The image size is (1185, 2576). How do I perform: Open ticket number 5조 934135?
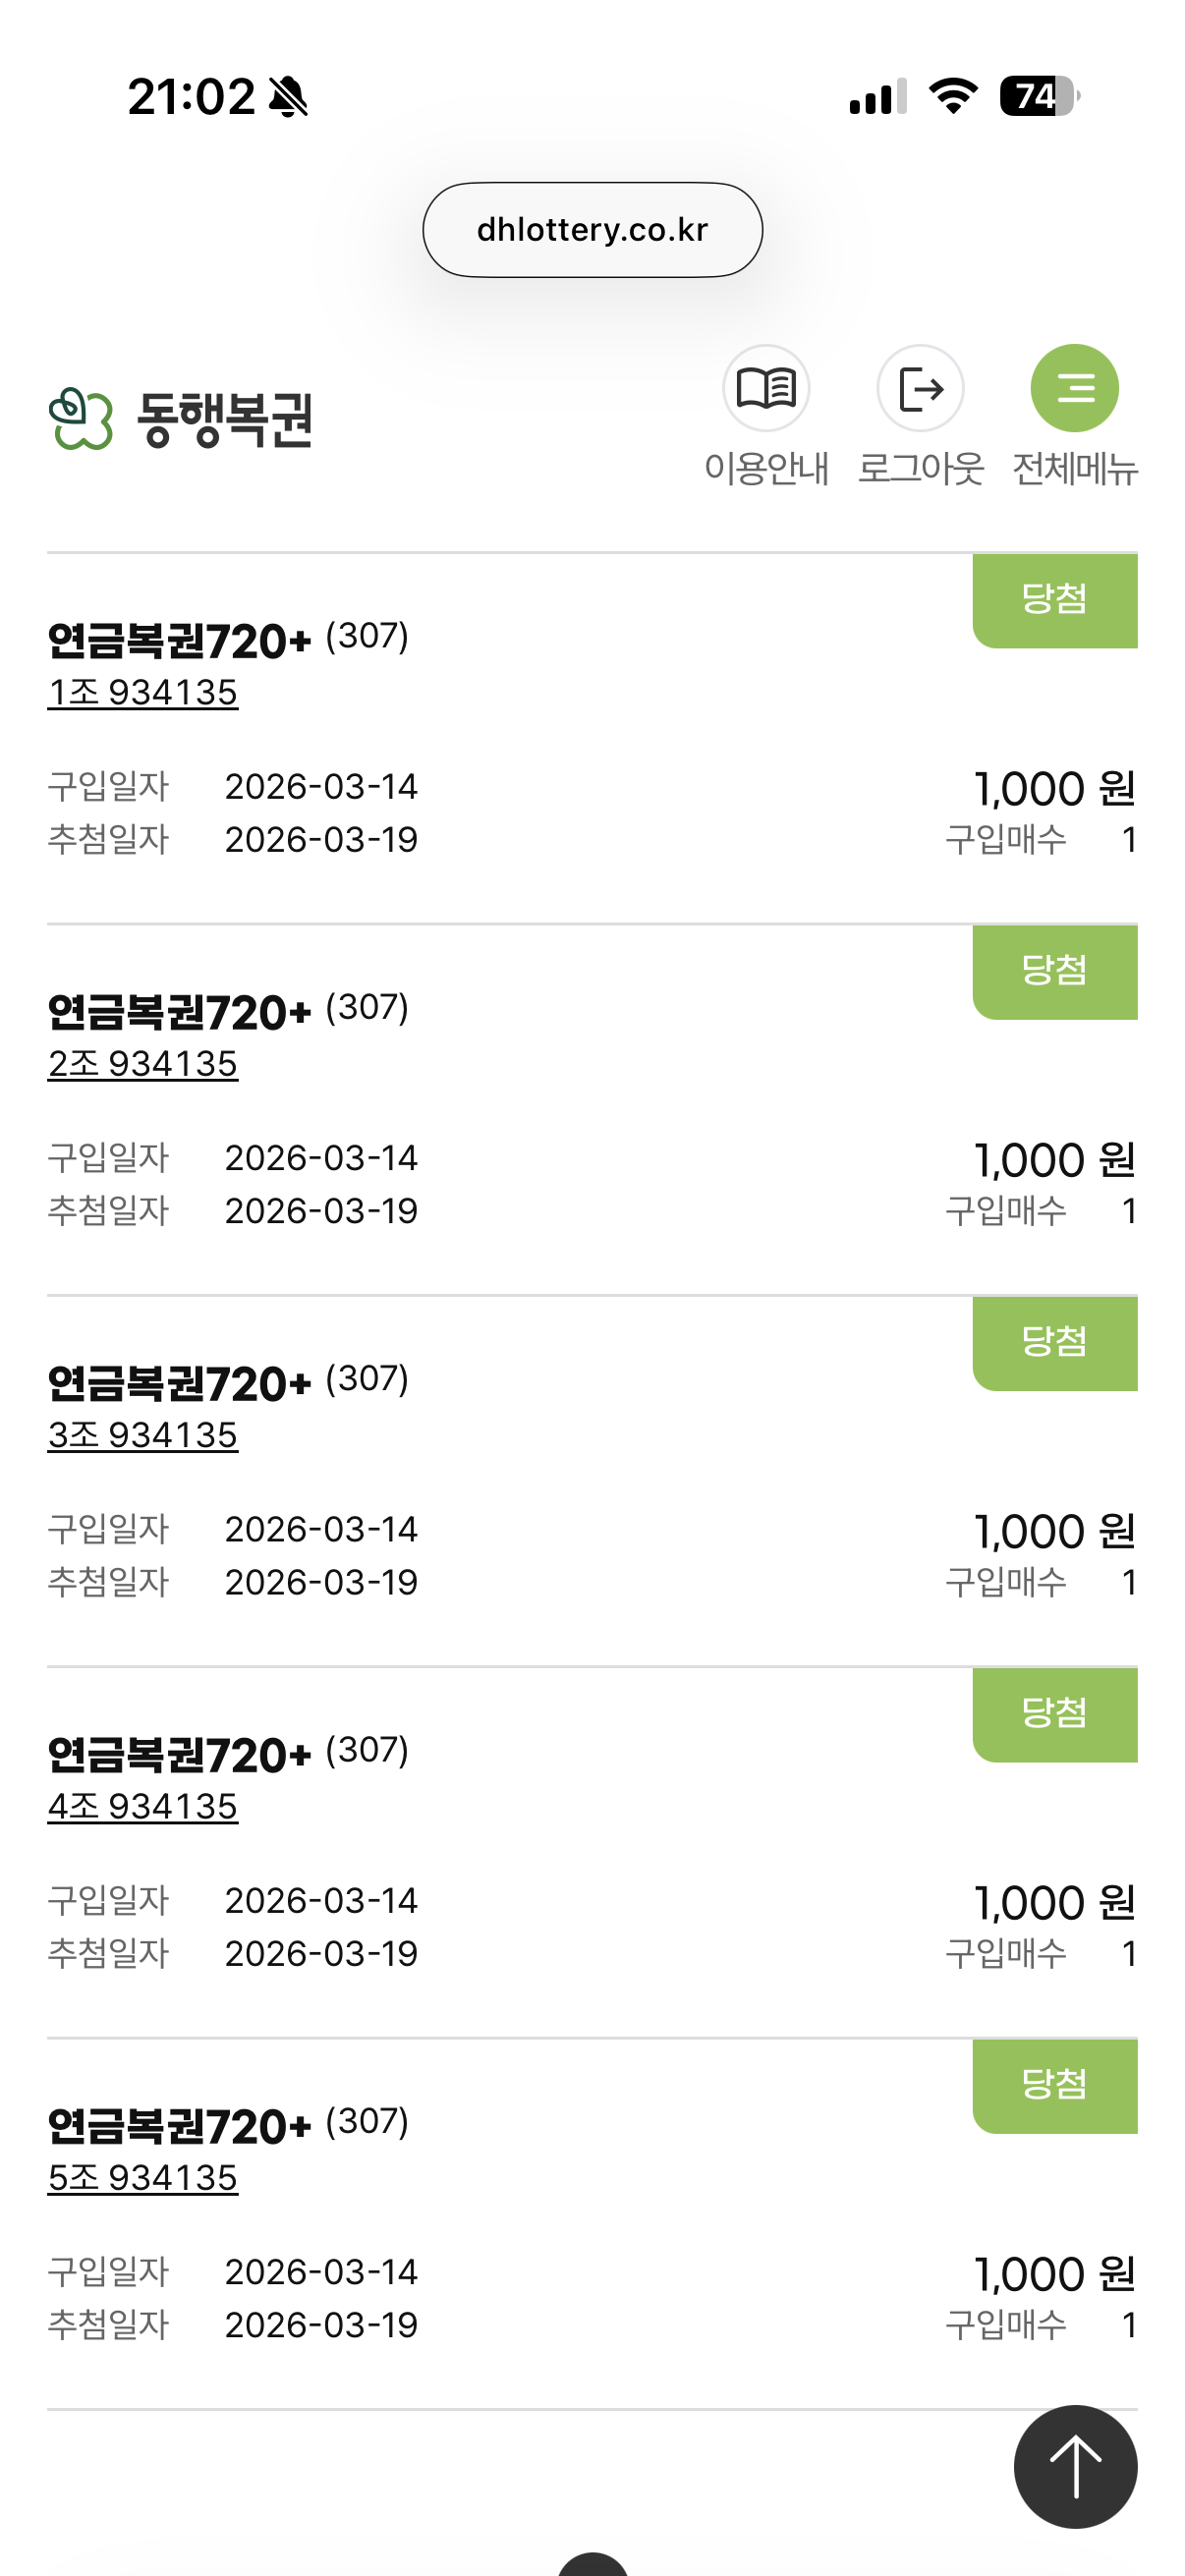click(143, 2177)
